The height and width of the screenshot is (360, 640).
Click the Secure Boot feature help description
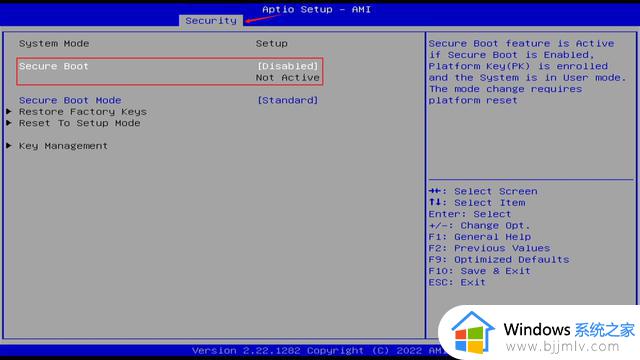(527, 72)
